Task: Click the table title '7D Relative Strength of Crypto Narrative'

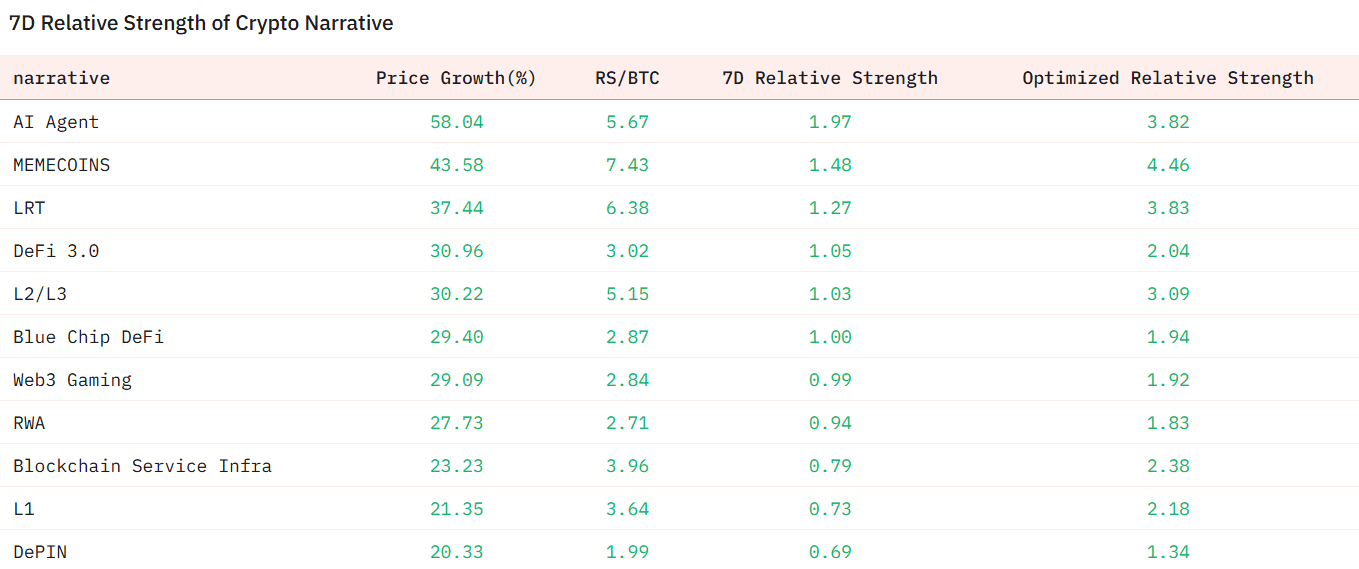Action: click(x=201, y=23)
